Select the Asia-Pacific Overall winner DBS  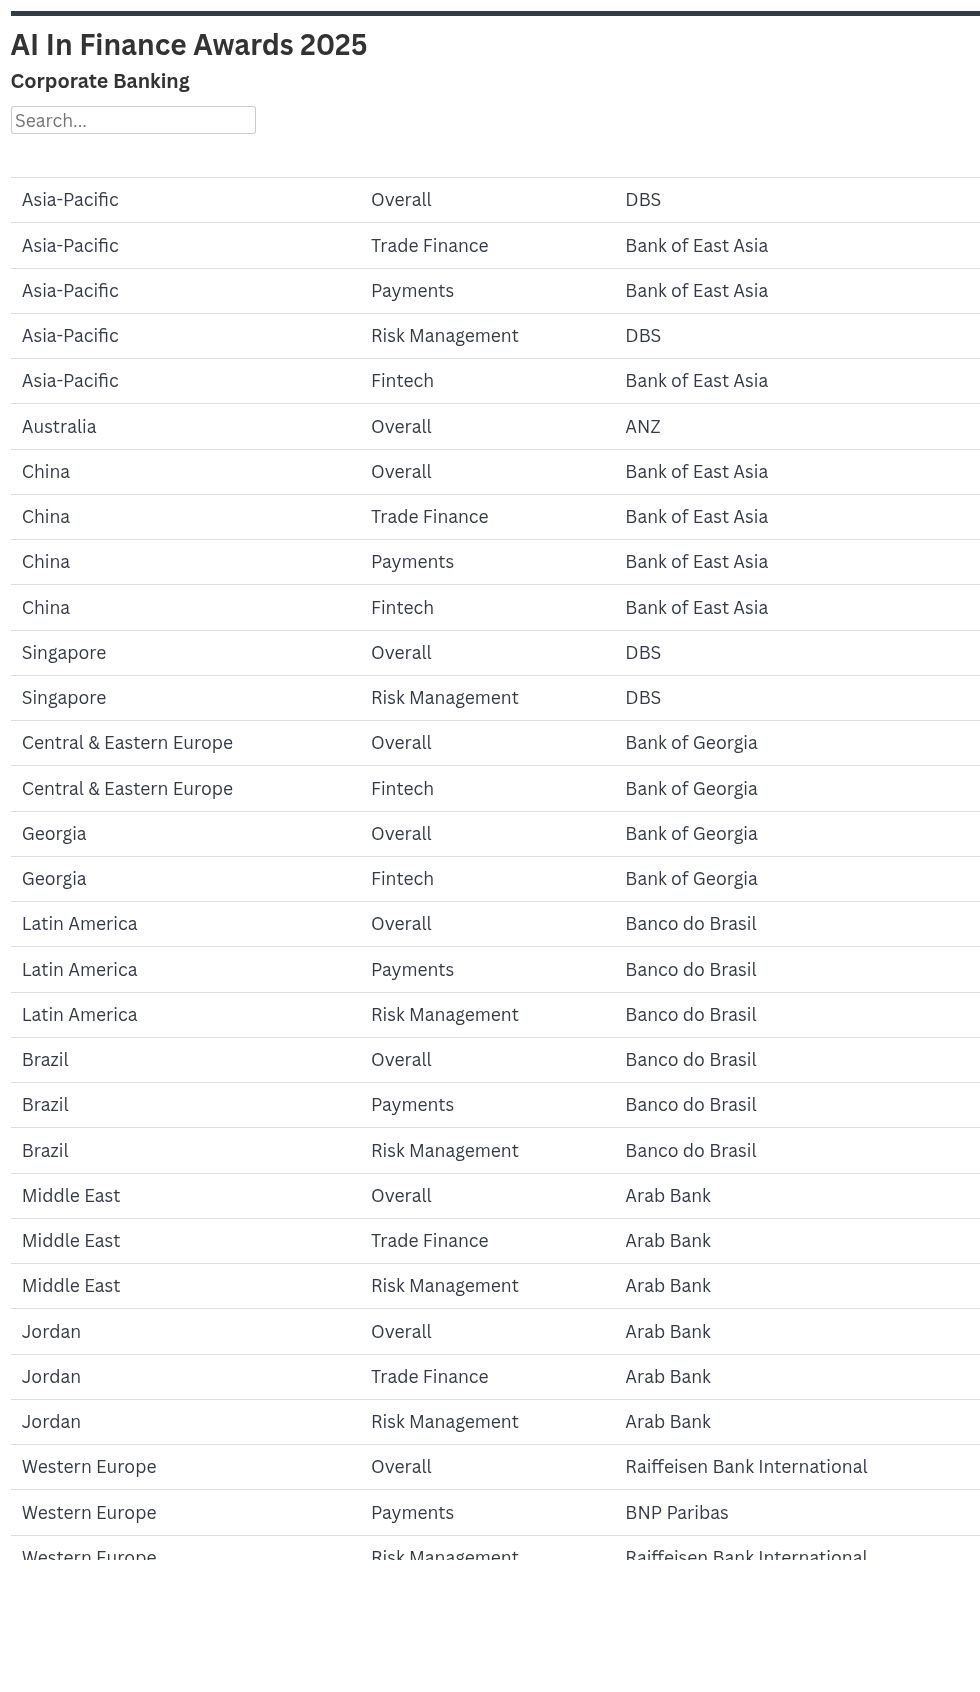643,199
